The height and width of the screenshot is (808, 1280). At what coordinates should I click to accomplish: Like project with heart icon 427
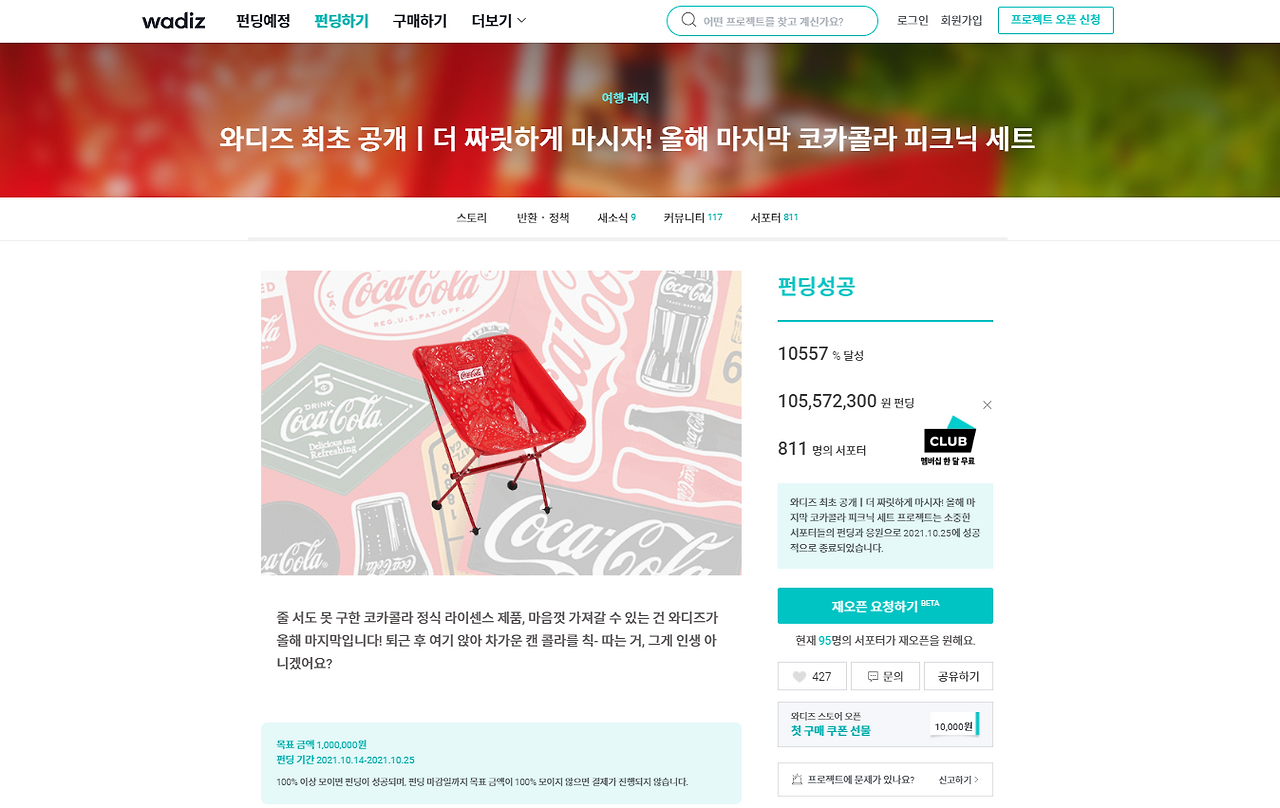point(812,676)
